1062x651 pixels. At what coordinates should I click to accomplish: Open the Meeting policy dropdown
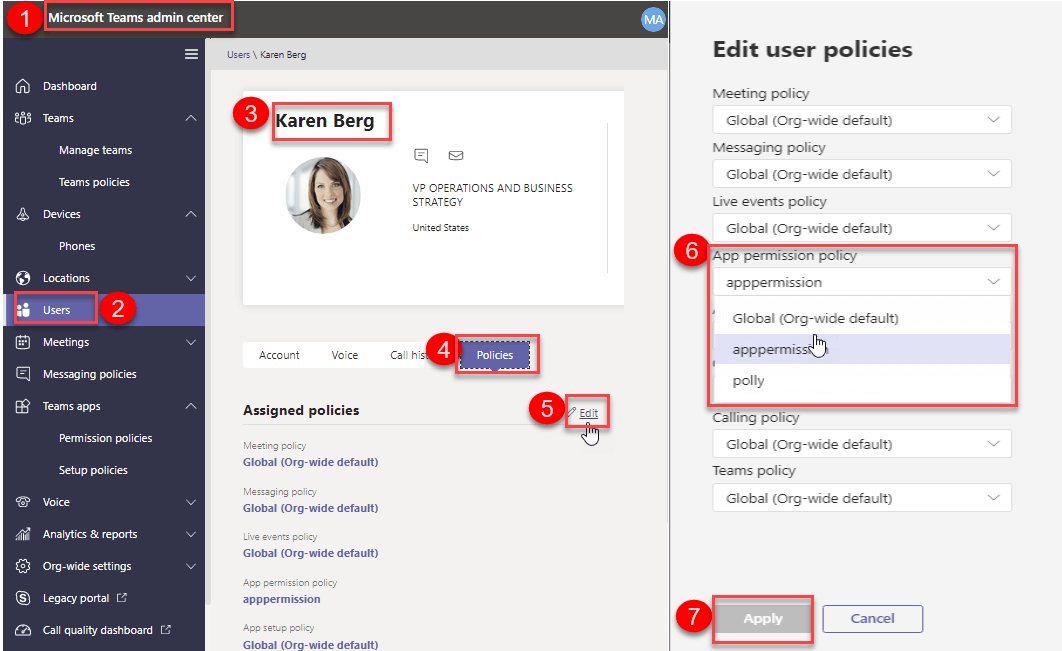click(x=861, y=120)
